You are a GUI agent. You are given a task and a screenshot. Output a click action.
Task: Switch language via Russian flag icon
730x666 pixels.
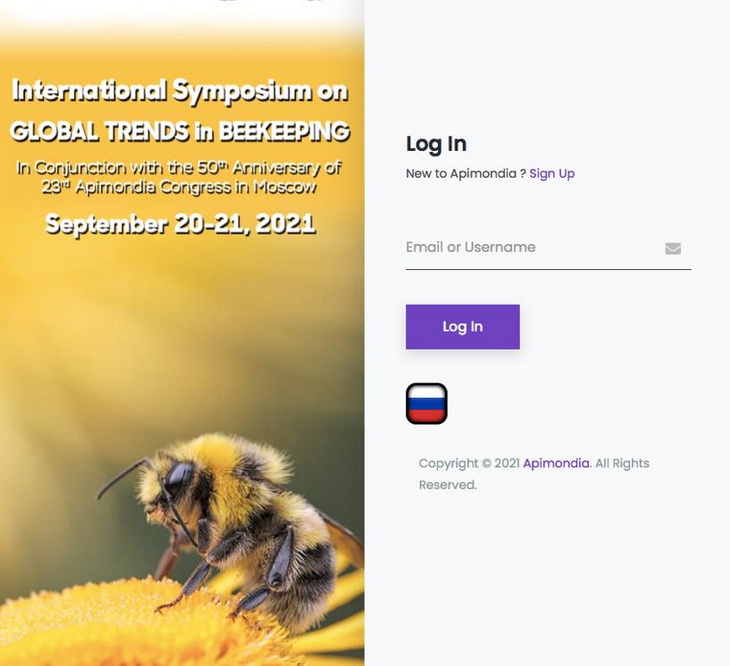point(426,404)
